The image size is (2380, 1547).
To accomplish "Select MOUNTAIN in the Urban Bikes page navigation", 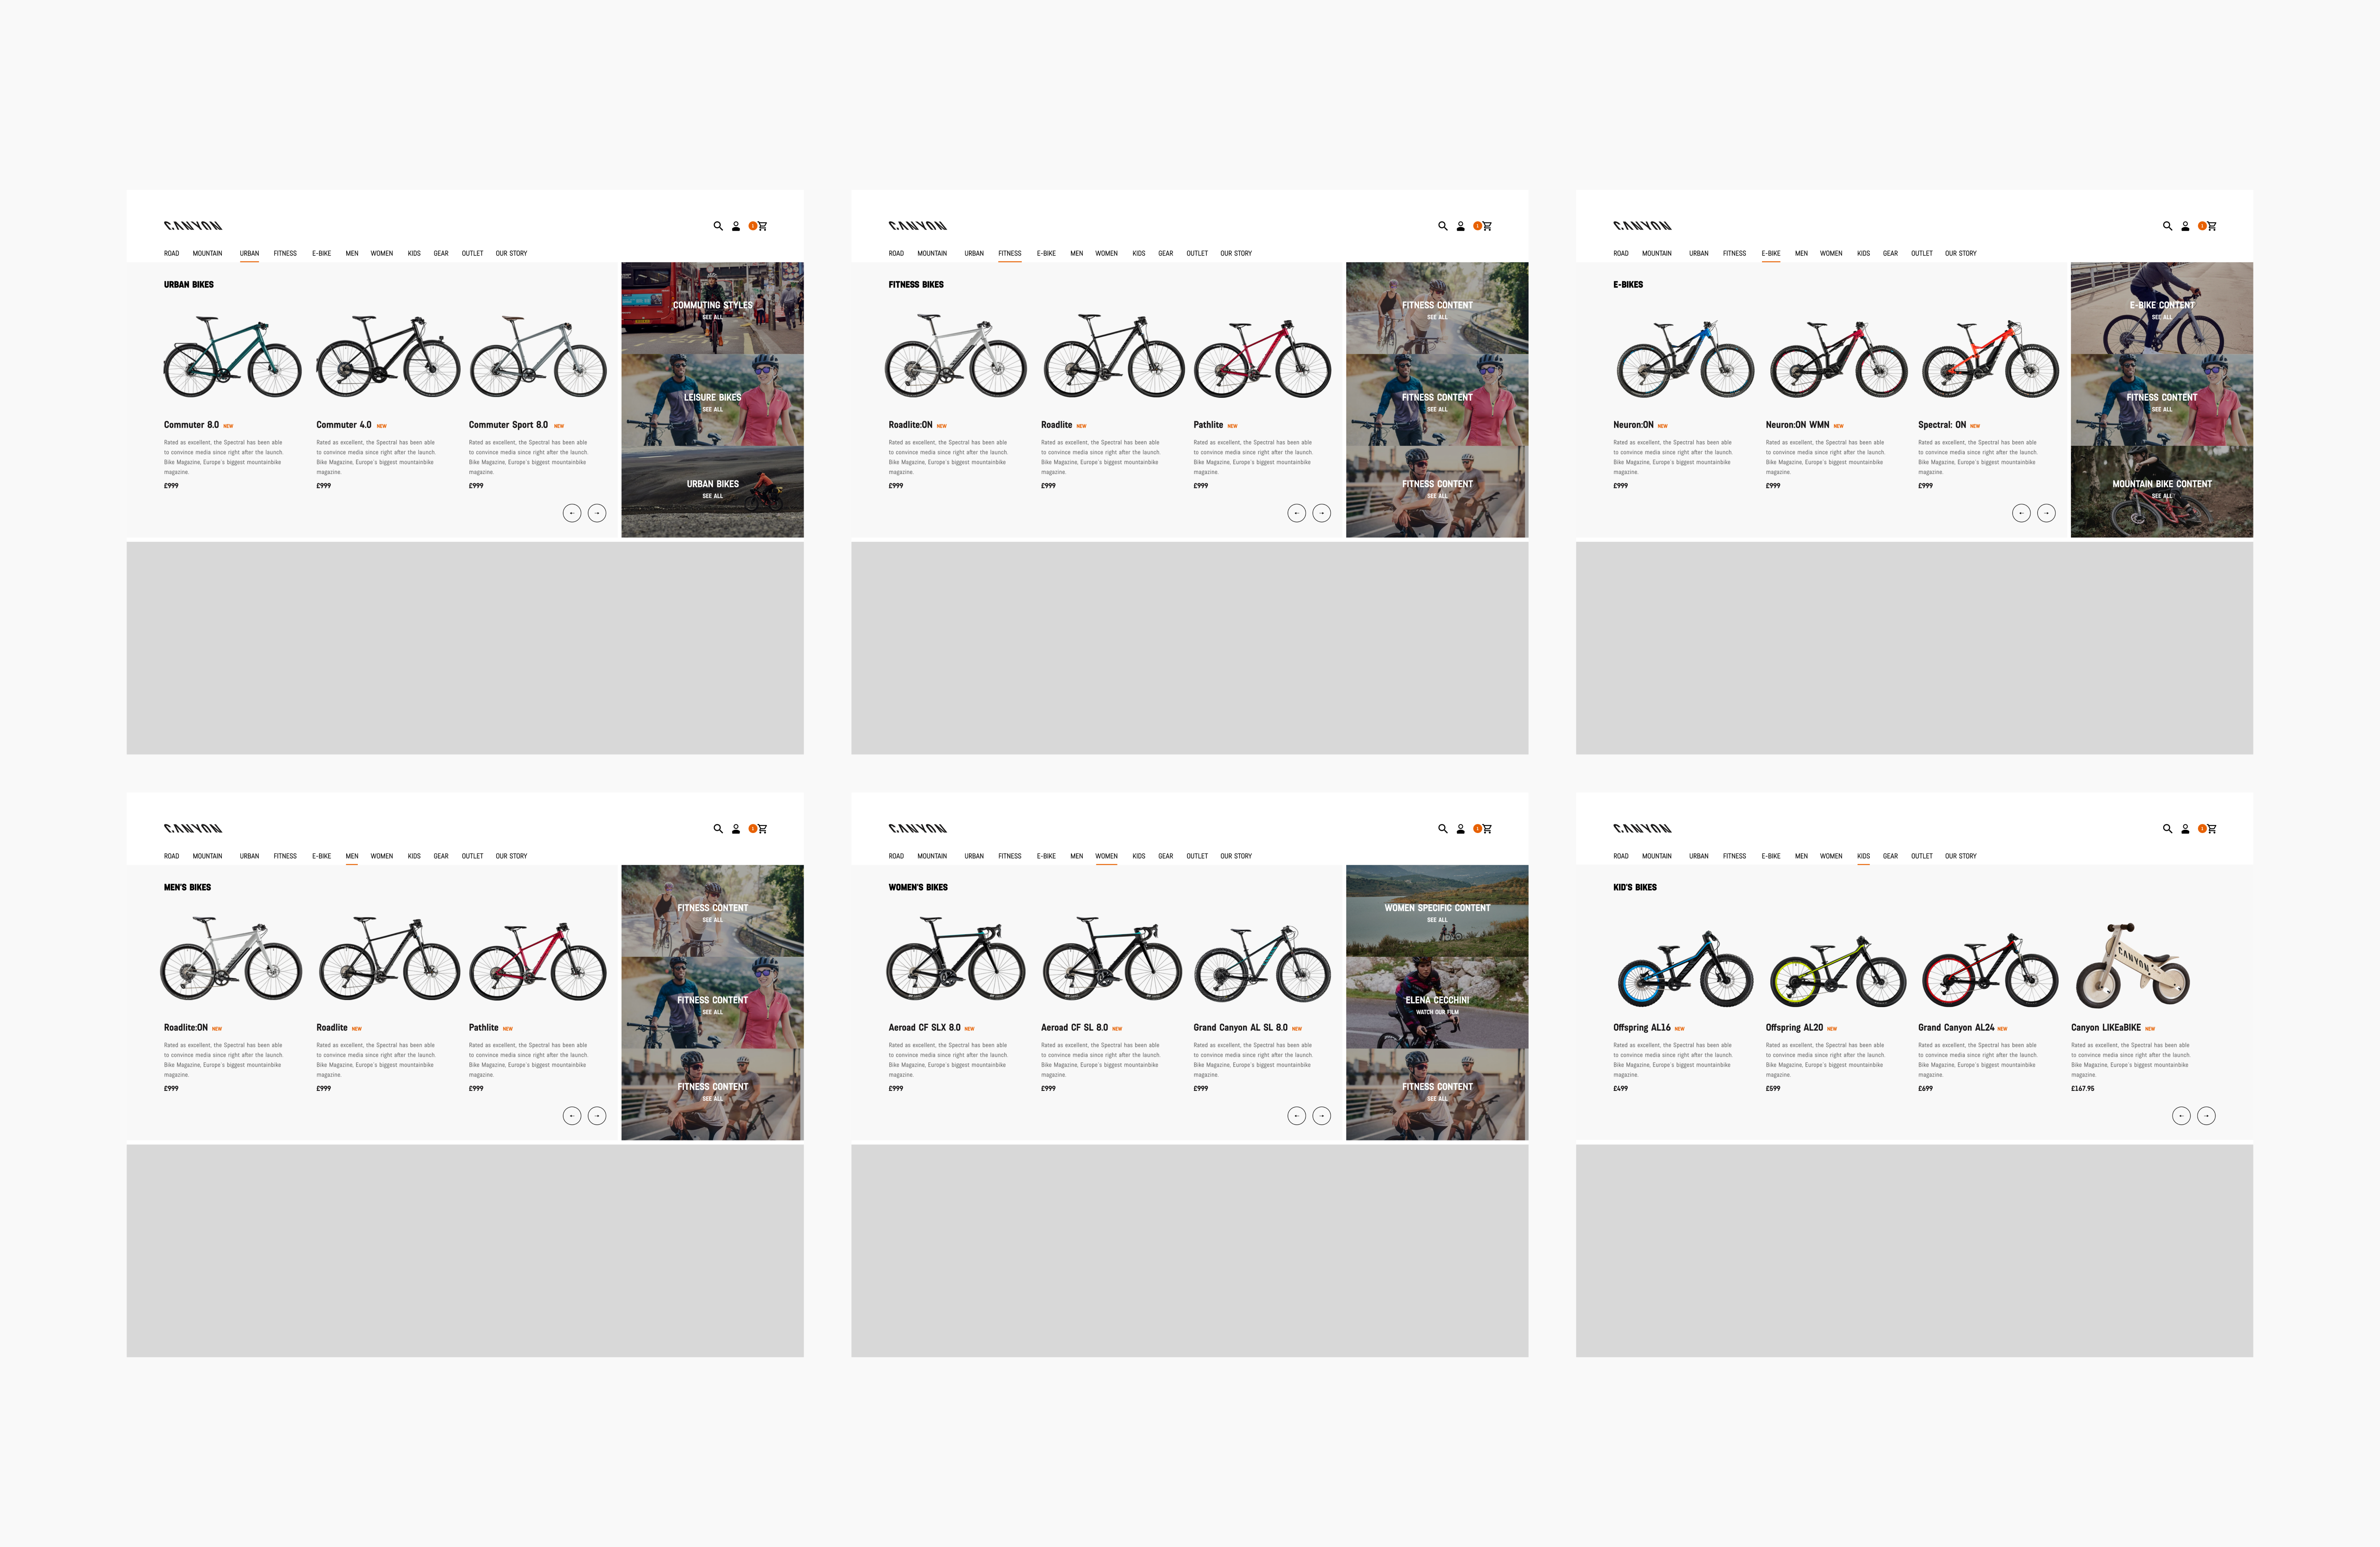I will point(208,254).
